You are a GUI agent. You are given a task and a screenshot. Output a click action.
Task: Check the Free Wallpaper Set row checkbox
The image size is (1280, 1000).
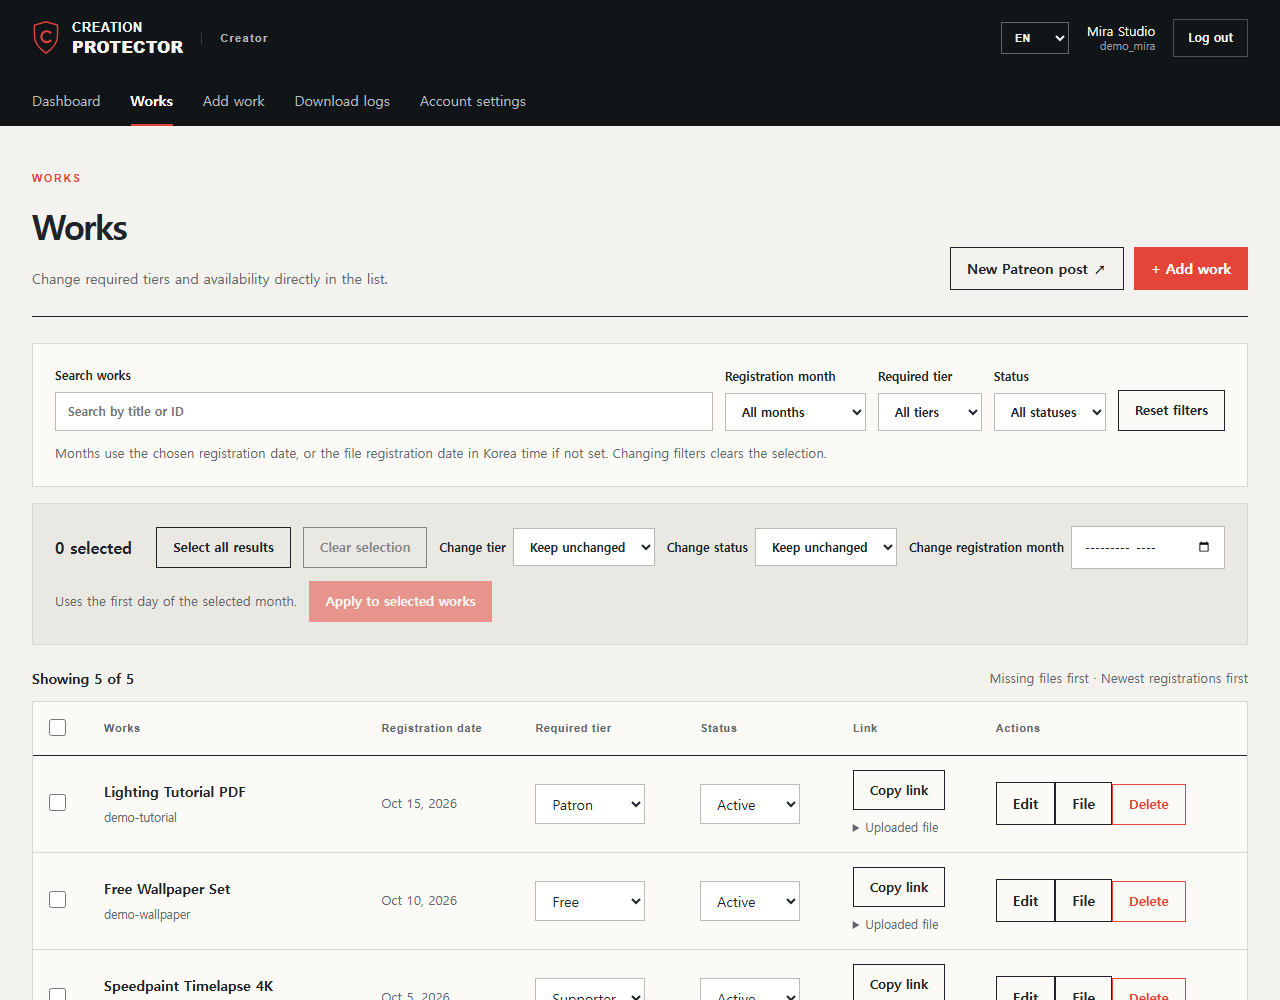pos(58,900)
